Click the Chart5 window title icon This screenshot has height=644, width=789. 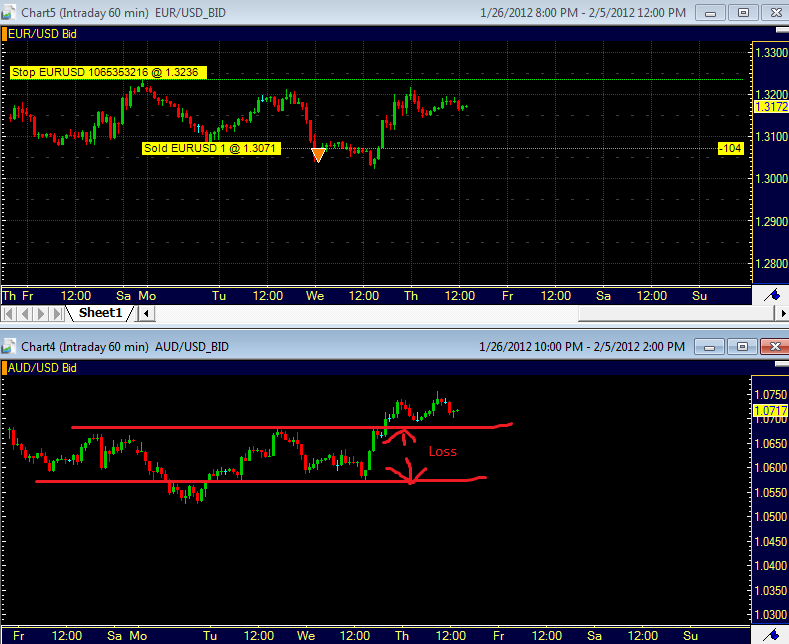pyautogui.click(x=7, y=12)
